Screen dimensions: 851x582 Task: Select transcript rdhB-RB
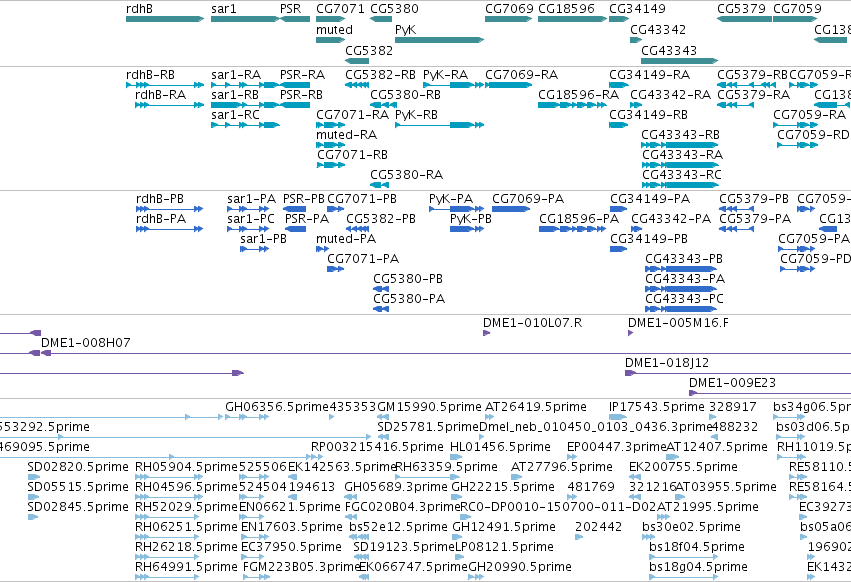(x=150, y=75)
